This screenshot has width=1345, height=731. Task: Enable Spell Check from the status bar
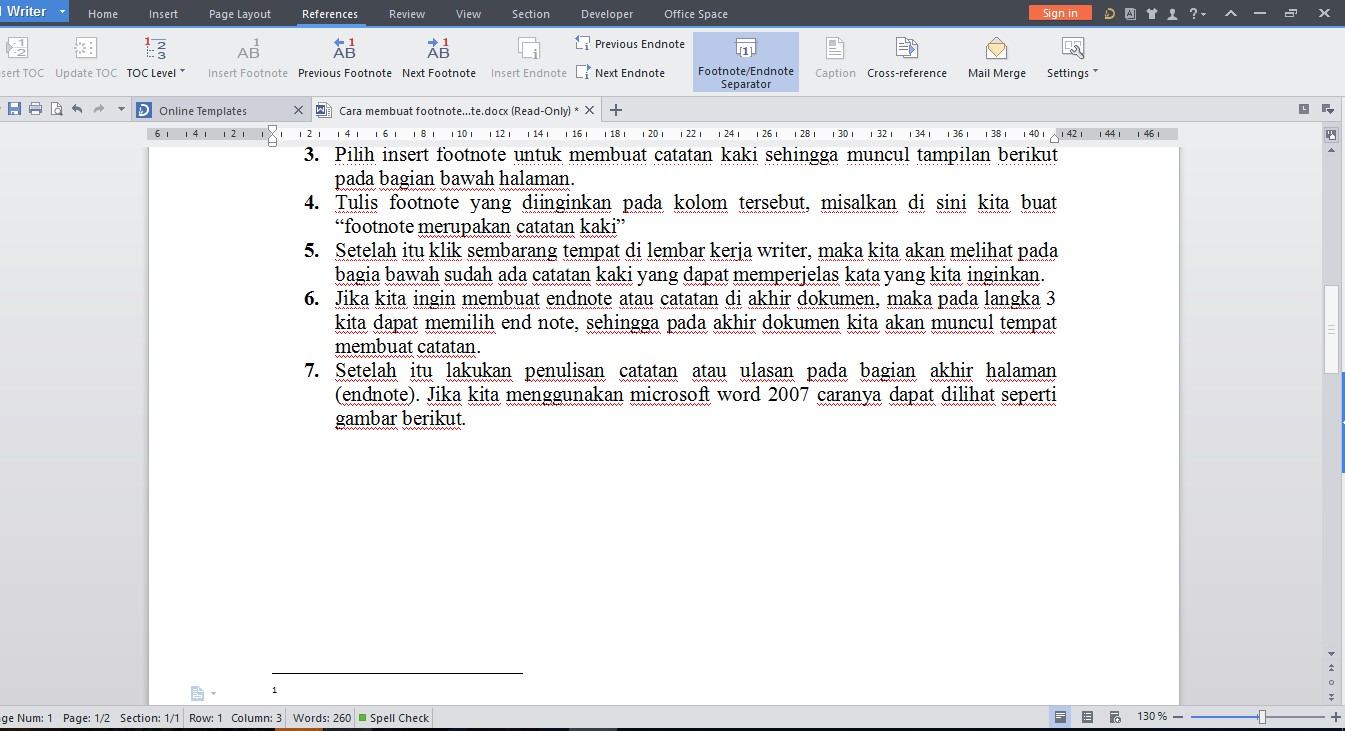[394, 717]
